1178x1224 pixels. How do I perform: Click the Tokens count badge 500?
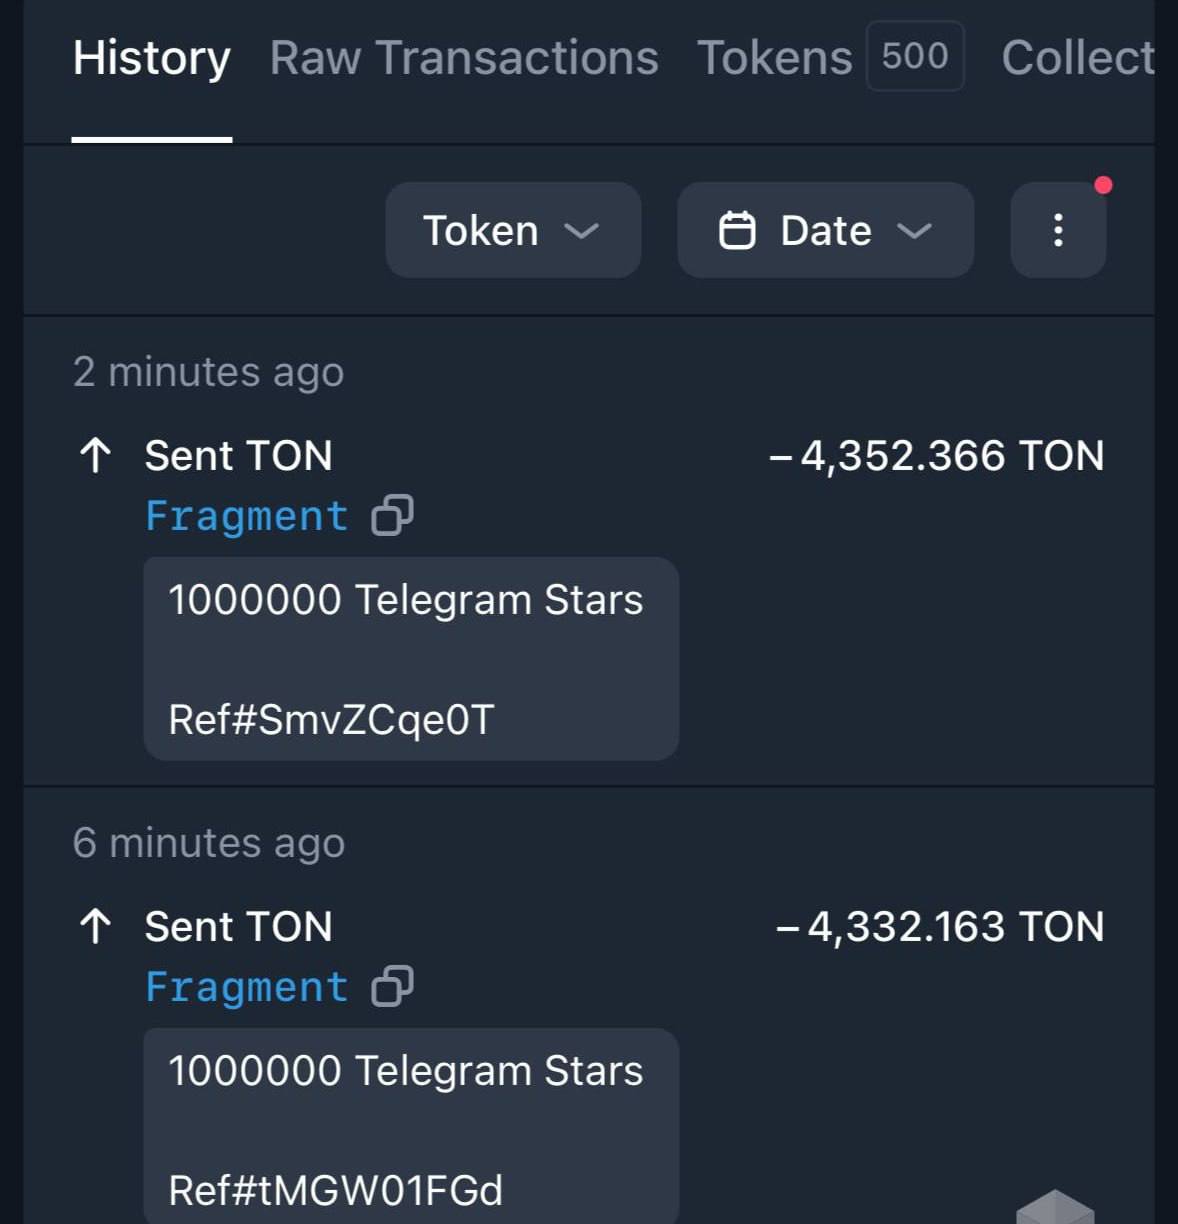[915, 56]
